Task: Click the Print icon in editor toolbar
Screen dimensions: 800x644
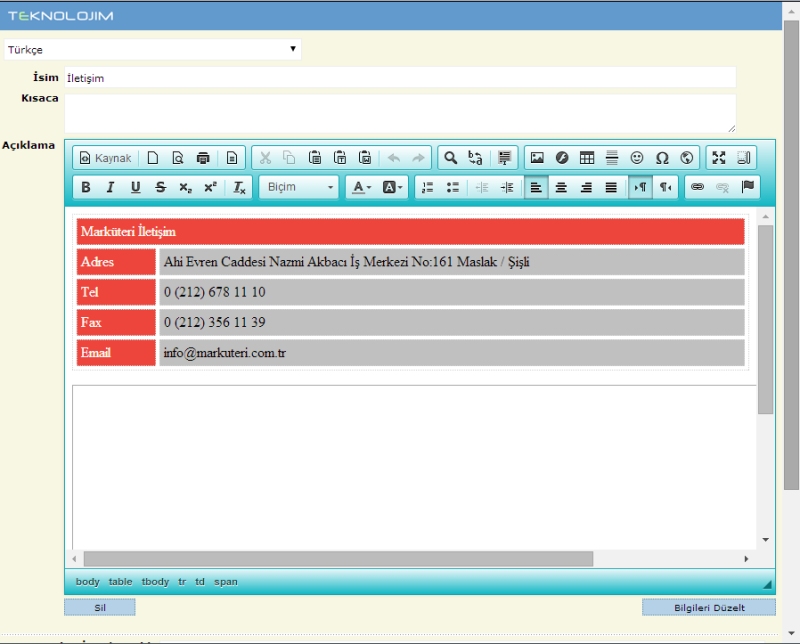Action: (x=203, y=158)
